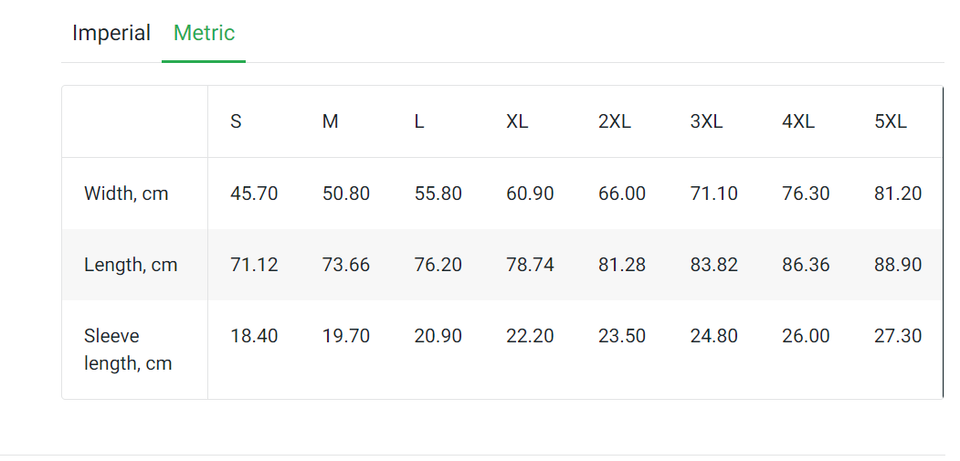
Task: Select the 45.70 width value for S
Action: click(x=254, y=194)
